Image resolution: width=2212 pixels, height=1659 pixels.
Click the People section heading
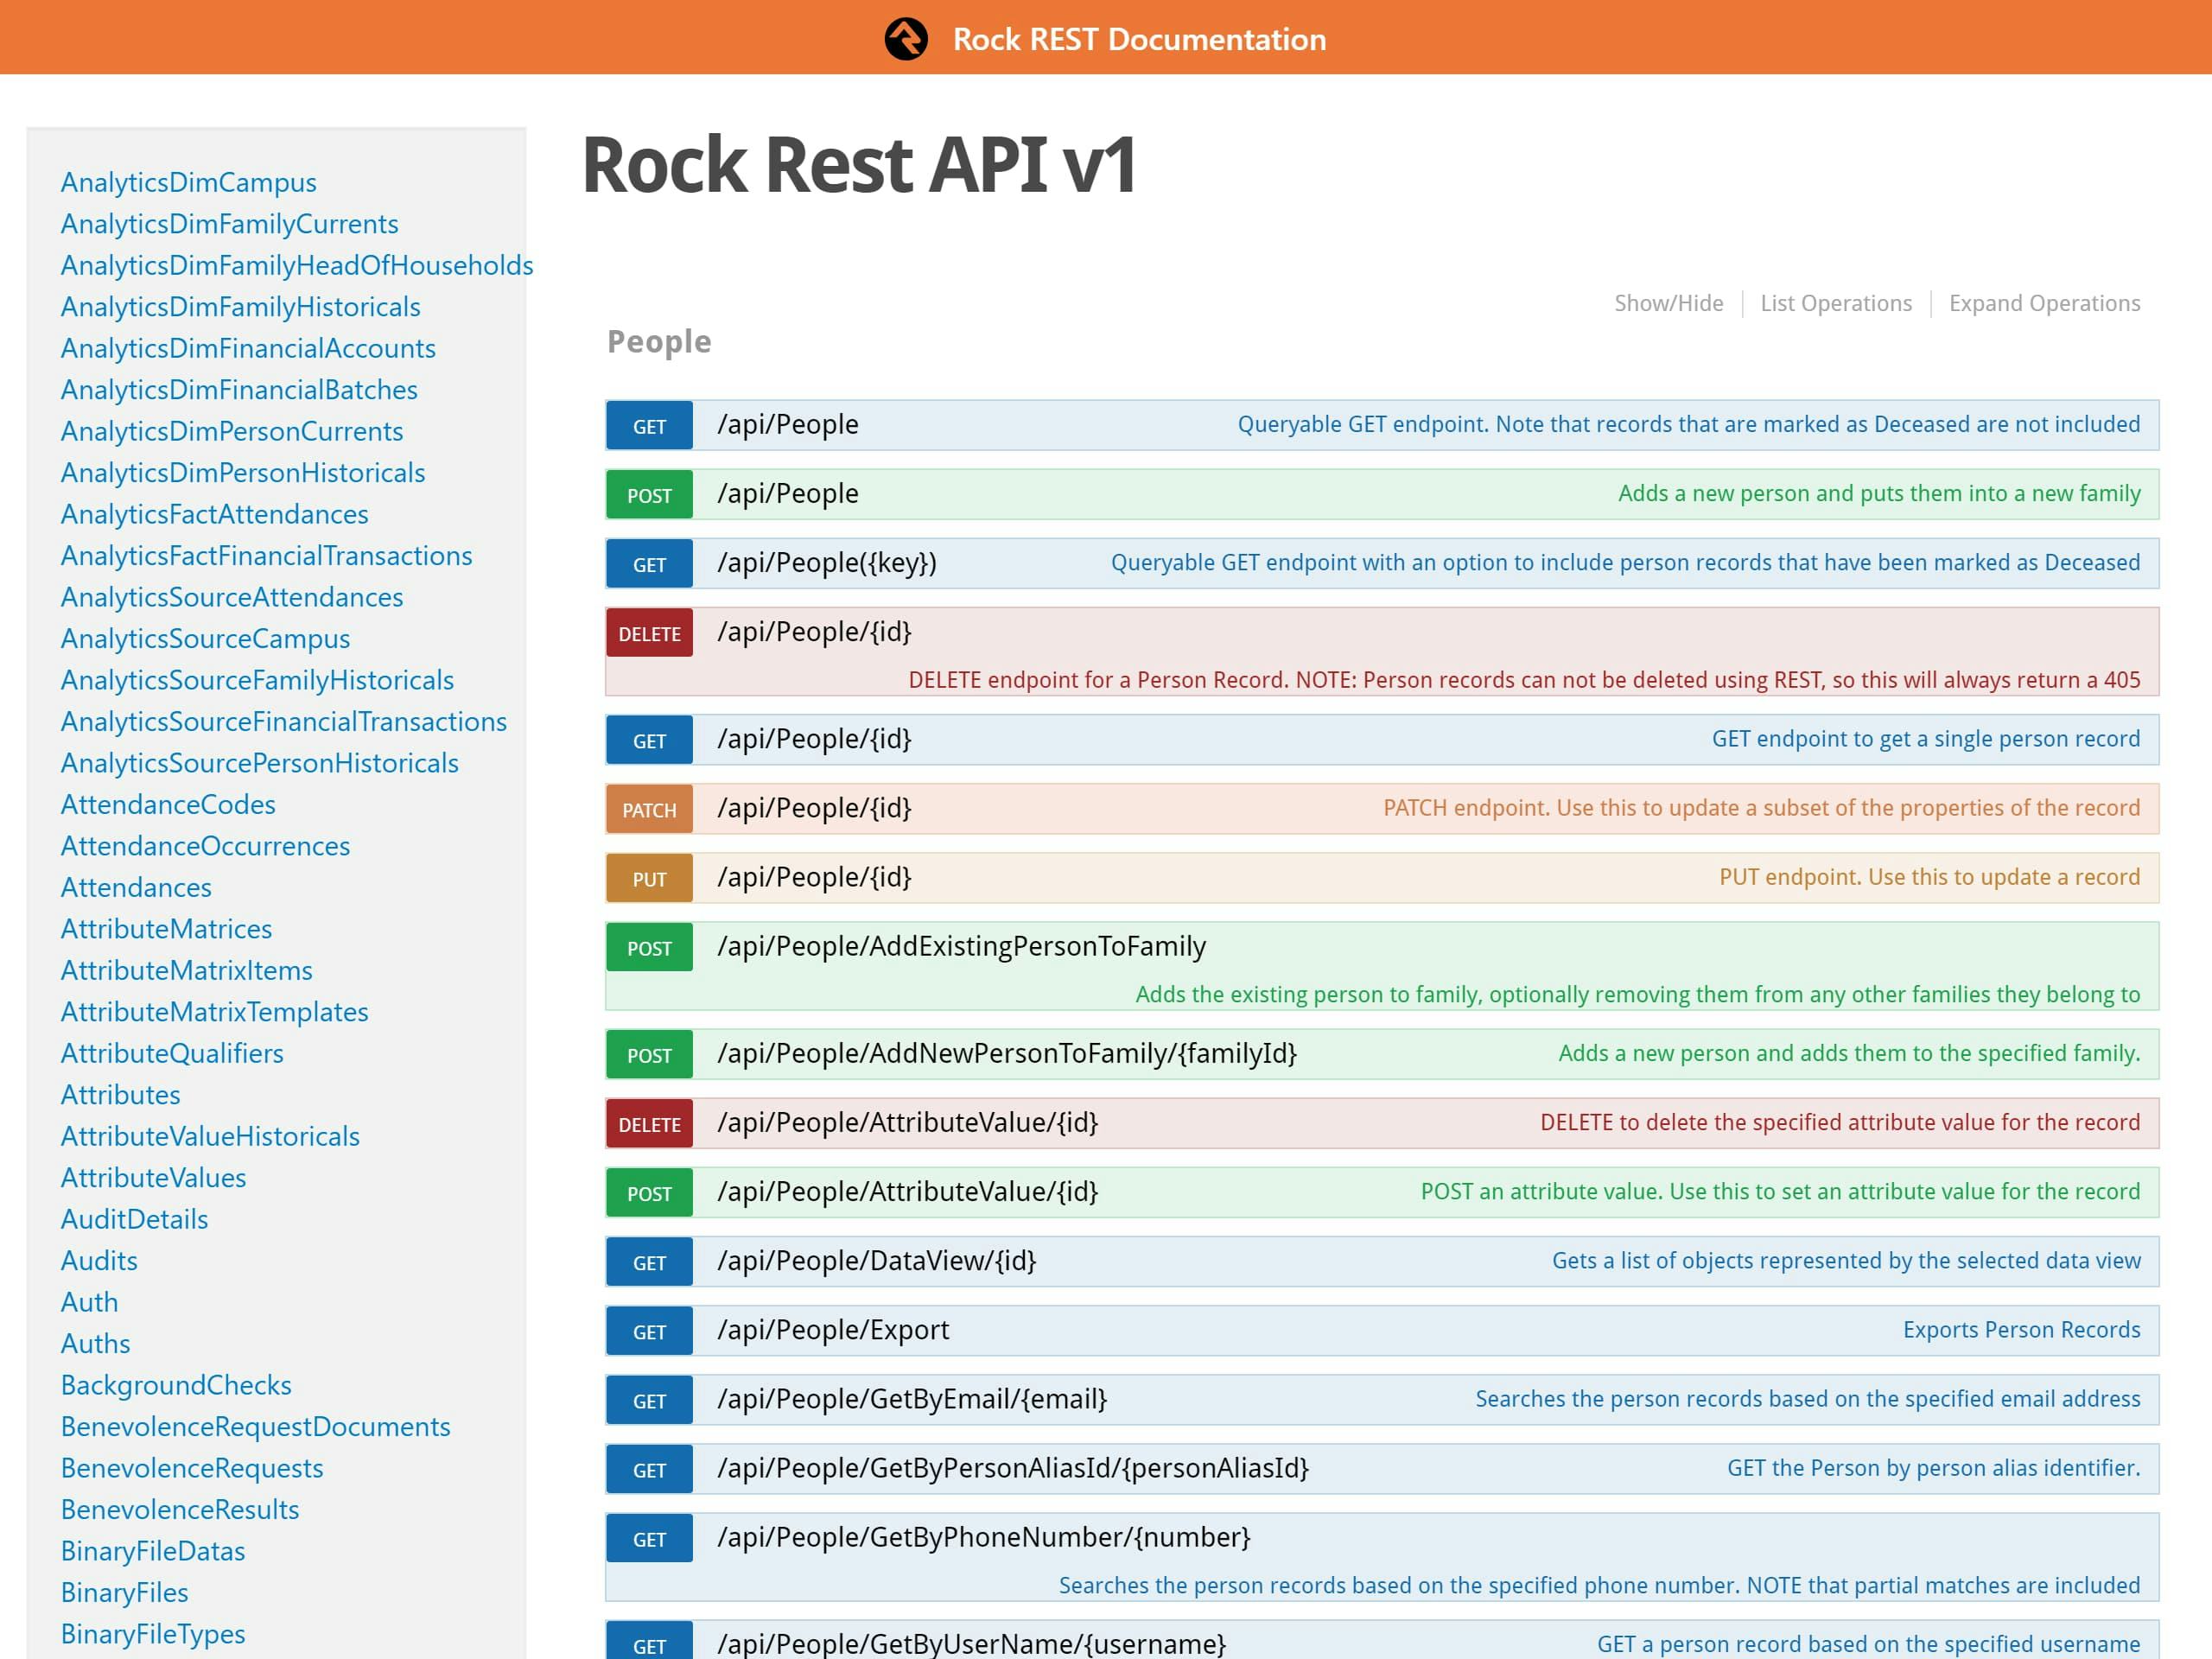(658, 341)
